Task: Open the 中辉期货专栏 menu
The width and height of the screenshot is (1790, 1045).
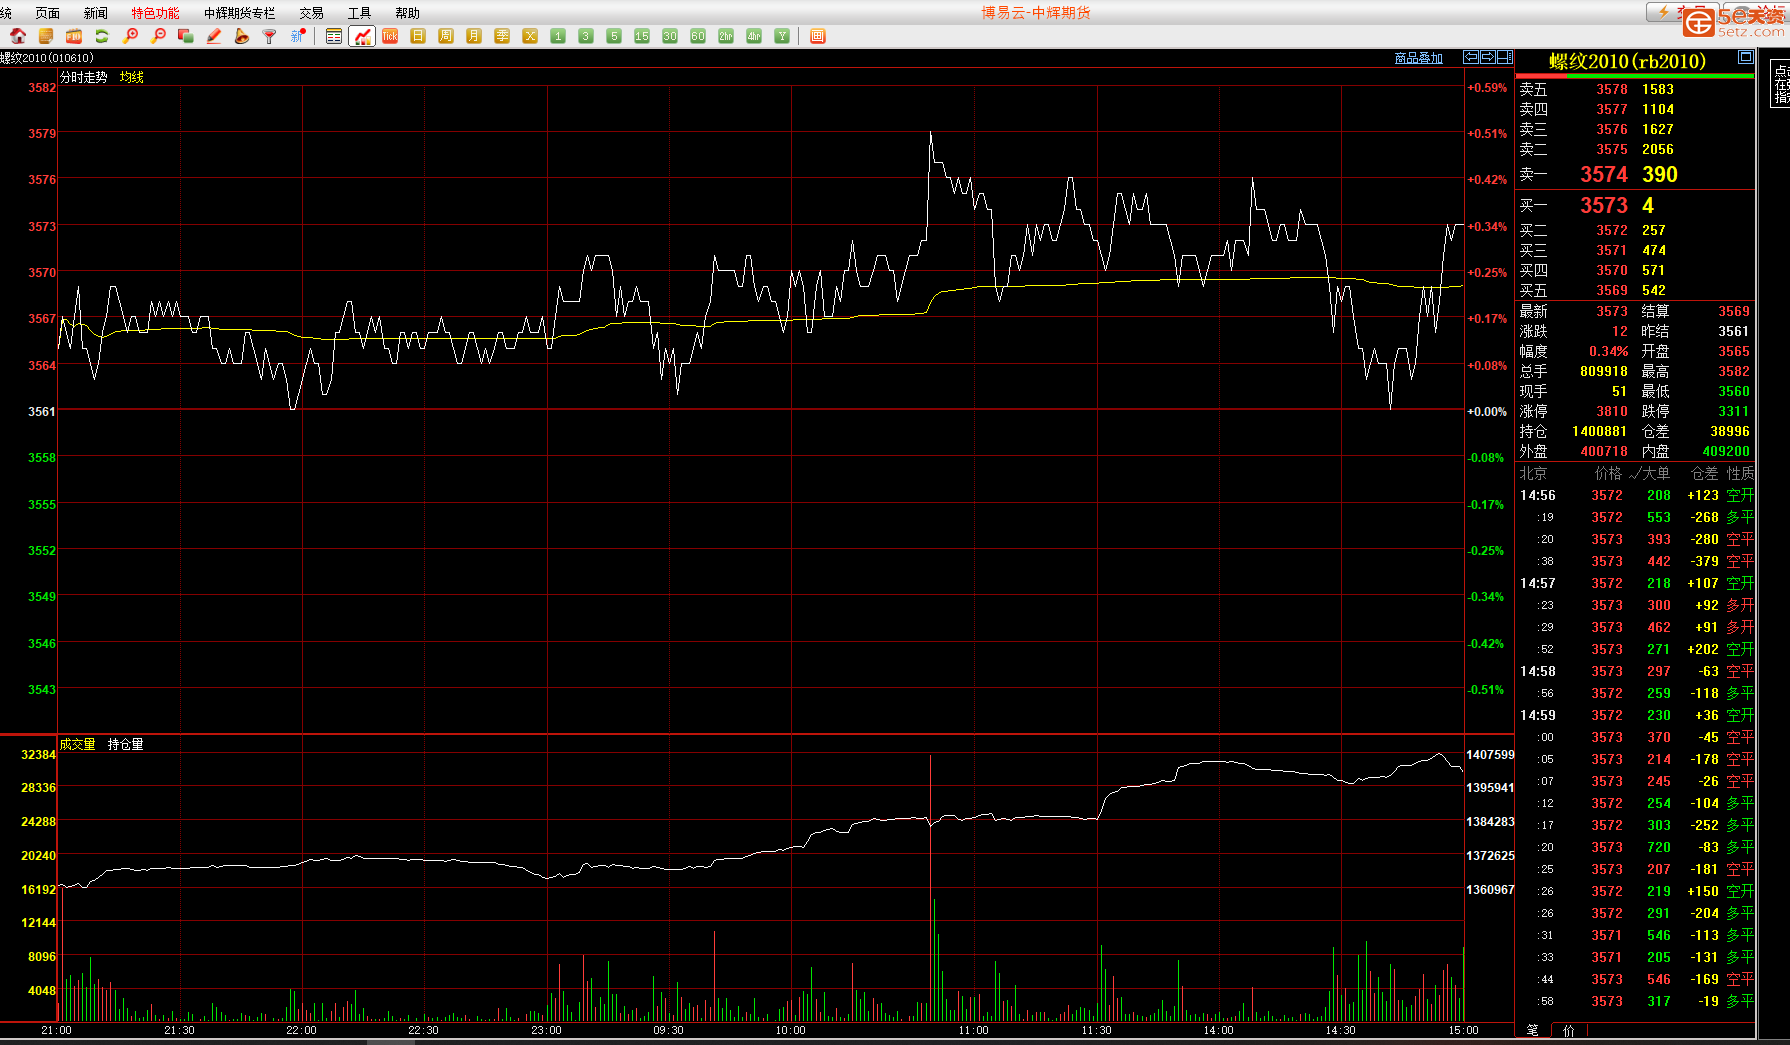Action: tap(239, 13)
